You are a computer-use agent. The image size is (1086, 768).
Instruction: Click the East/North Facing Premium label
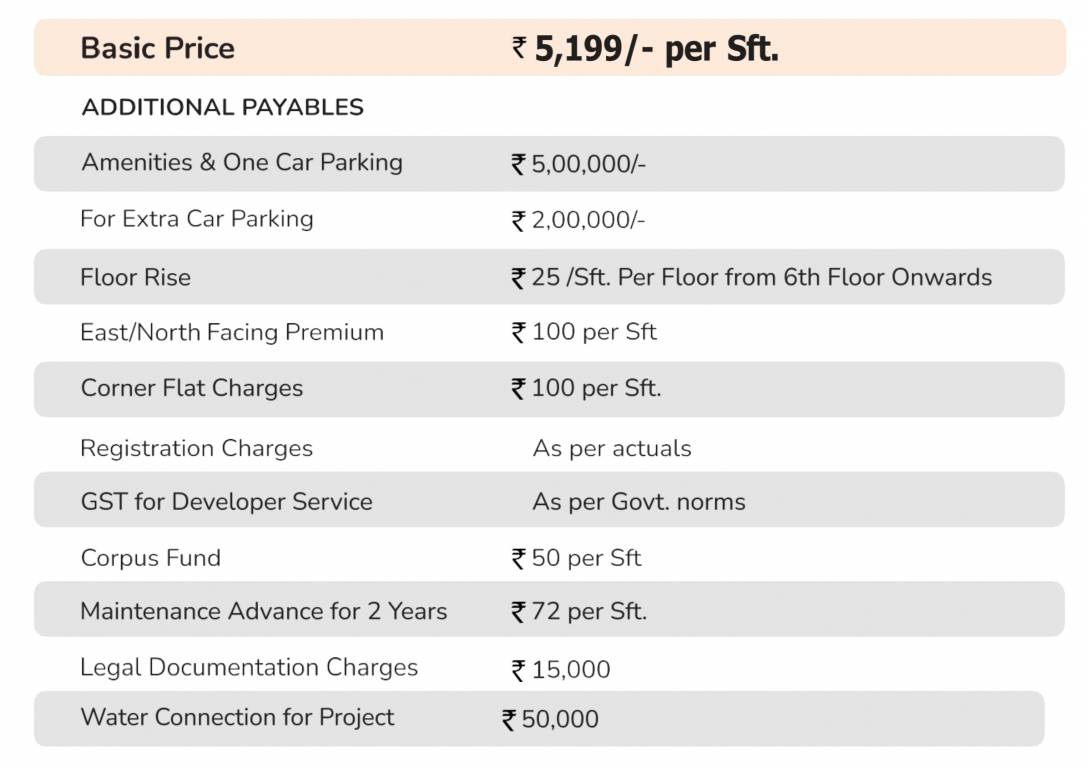click(231, 332)
